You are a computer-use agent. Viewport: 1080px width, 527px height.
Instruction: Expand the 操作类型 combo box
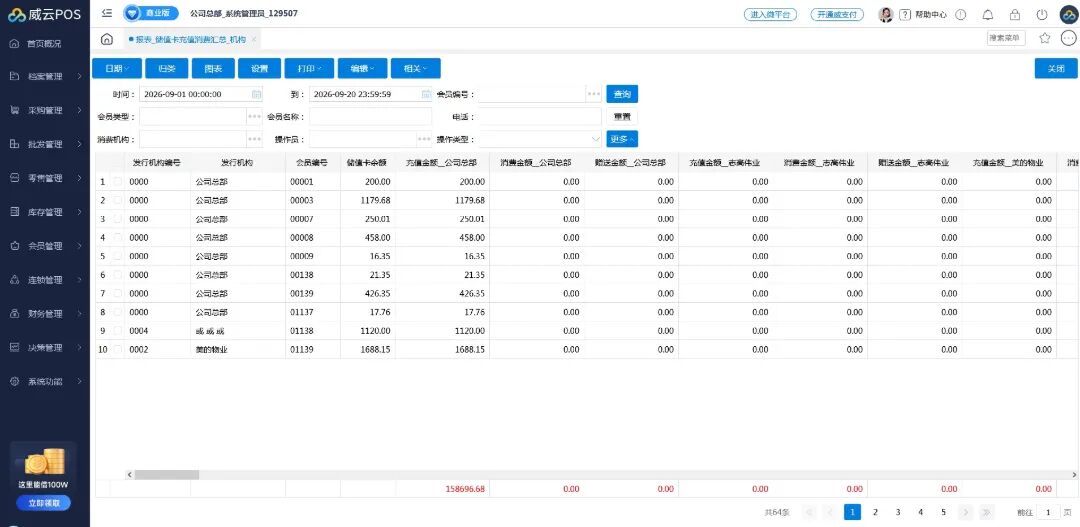coord(540,138)
